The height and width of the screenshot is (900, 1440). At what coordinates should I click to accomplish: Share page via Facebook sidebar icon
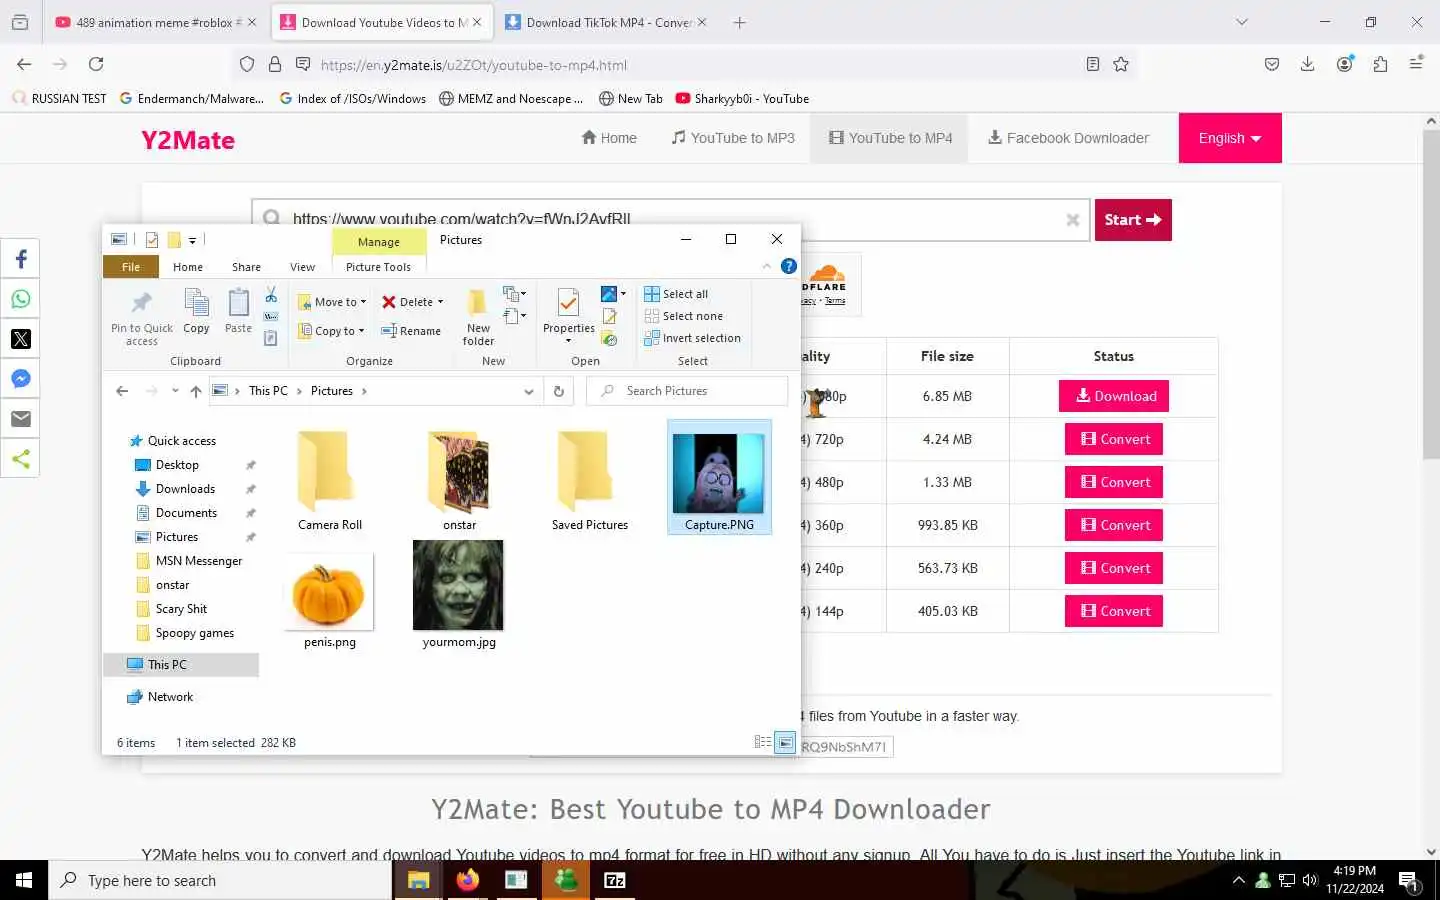[20, 259]
